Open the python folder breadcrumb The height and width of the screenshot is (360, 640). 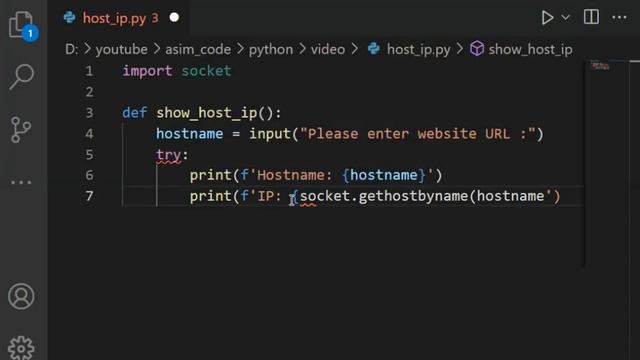[x=271, y=49]
